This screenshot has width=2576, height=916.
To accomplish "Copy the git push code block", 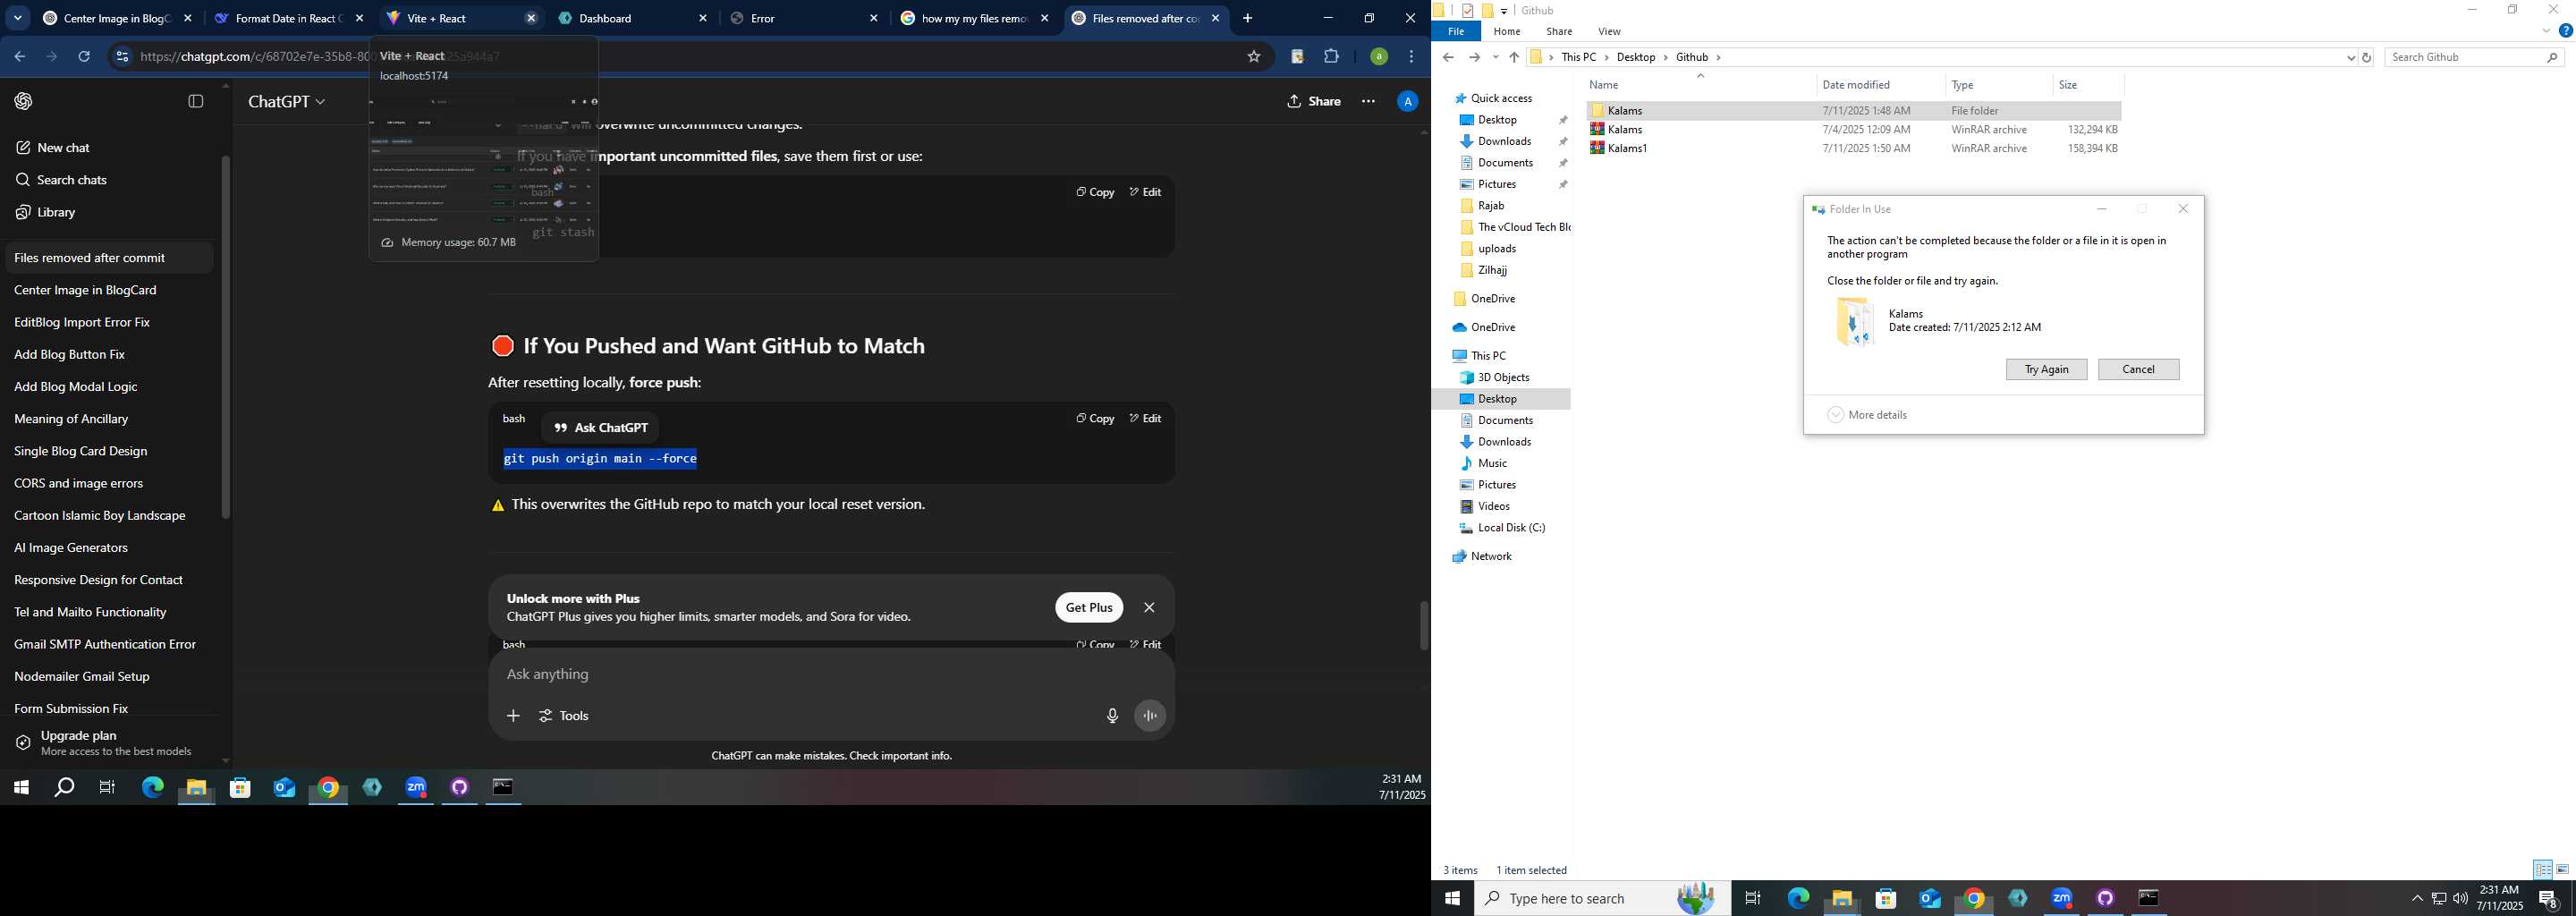I will point(1095,418).
